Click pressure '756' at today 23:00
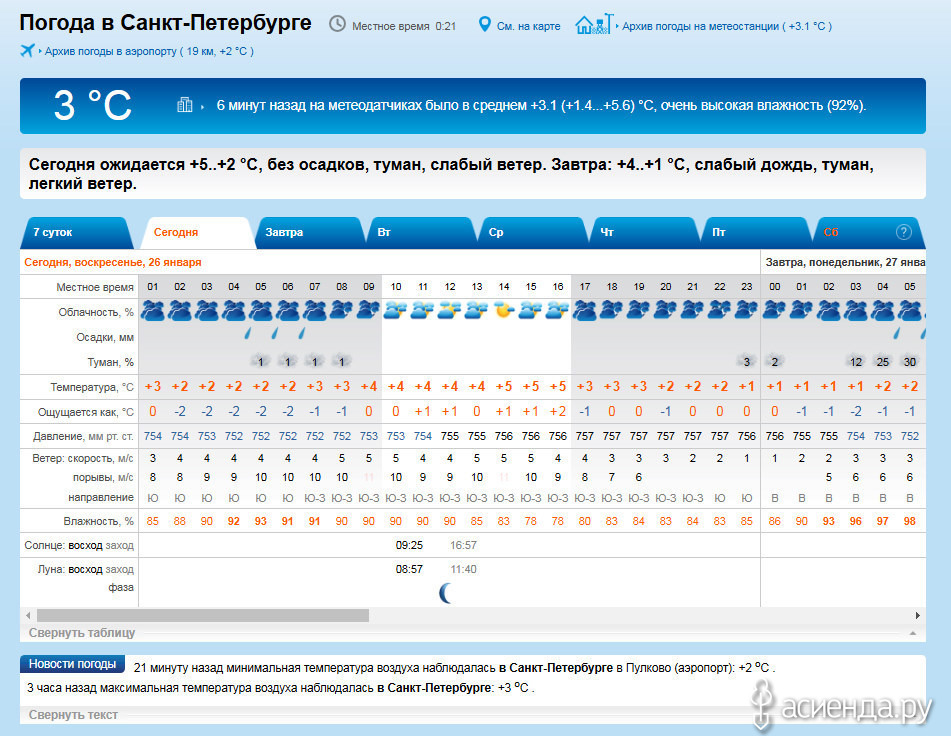The image size is (951, 736). (747, 436)
